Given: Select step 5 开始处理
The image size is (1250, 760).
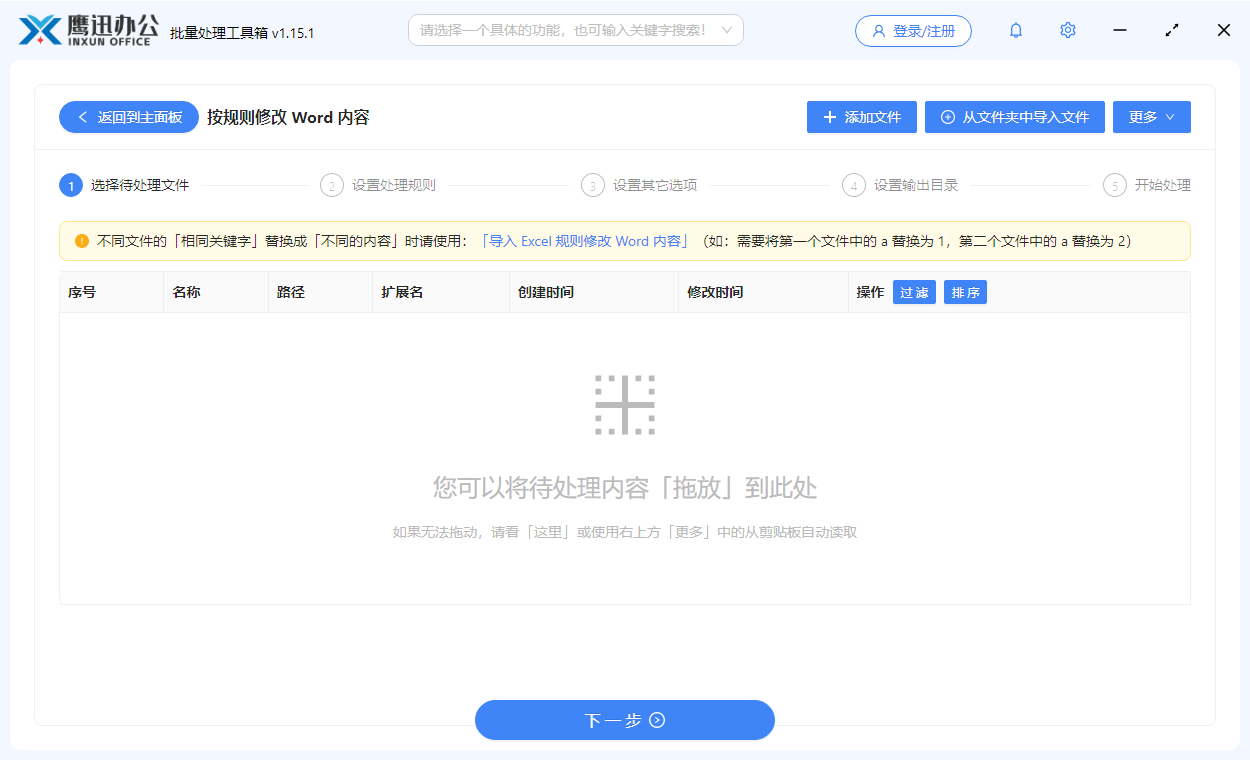Looking at the screenshot, I should [x=1147, y=185].
